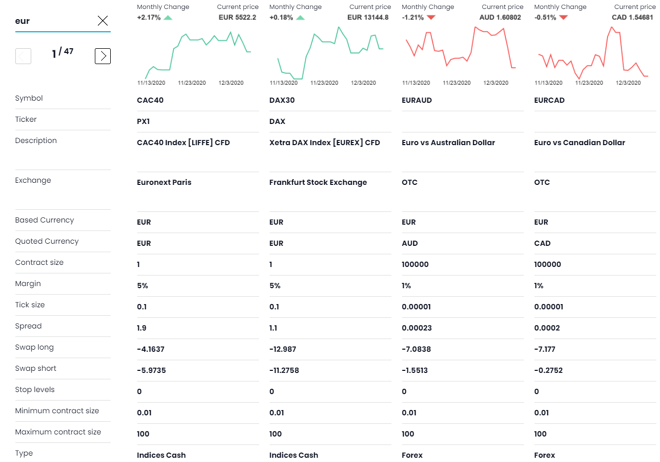Click current price AUD 1.60802
Viewport: 660px width, 462px height.
point(500,17)
